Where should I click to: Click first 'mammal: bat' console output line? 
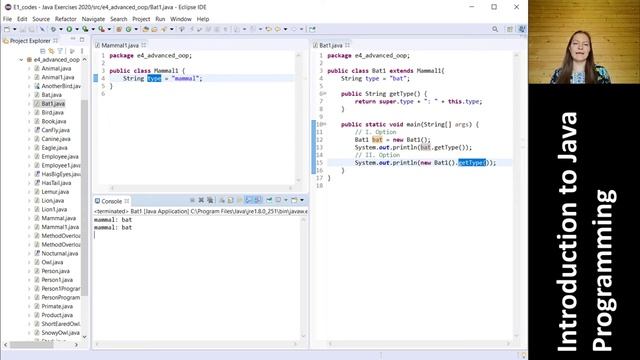coord(113,220)
